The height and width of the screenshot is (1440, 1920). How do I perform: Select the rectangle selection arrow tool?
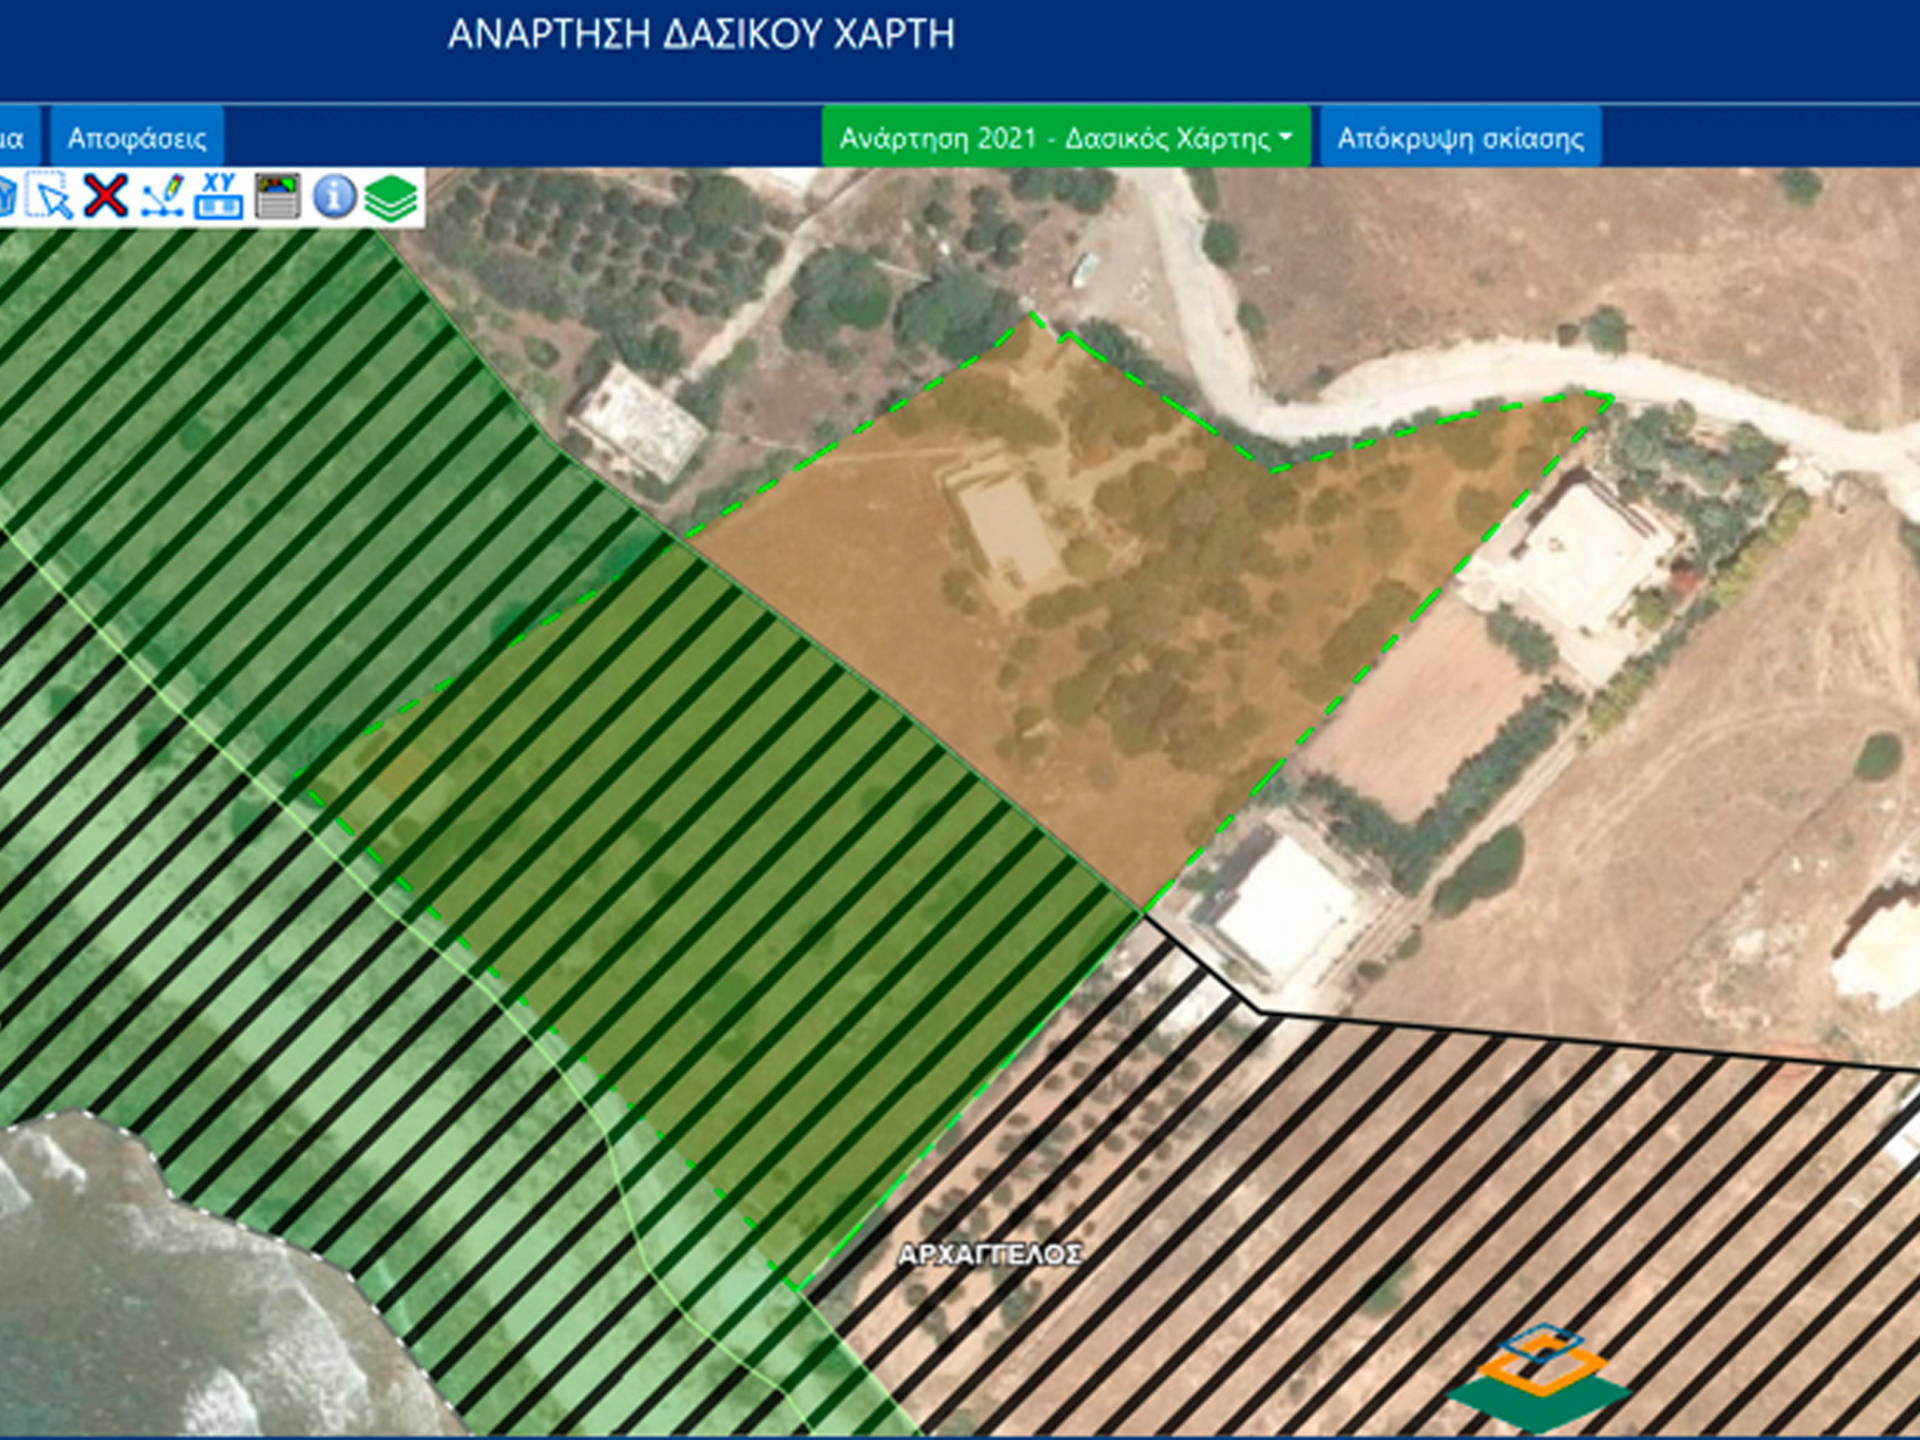tap(50, 196)
